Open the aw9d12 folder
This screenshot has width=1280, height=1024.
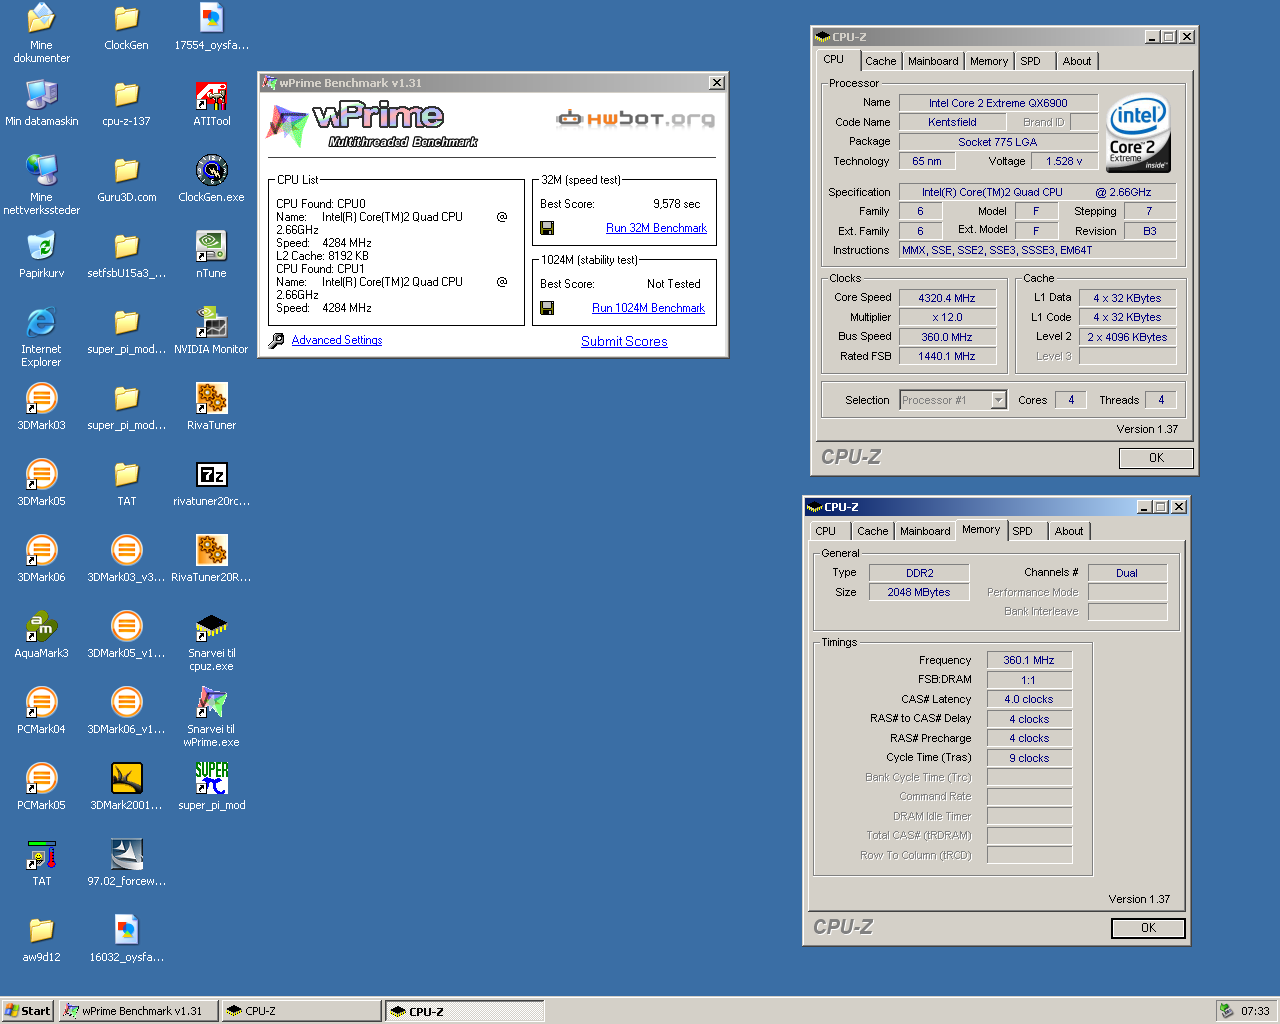(41, 940)
